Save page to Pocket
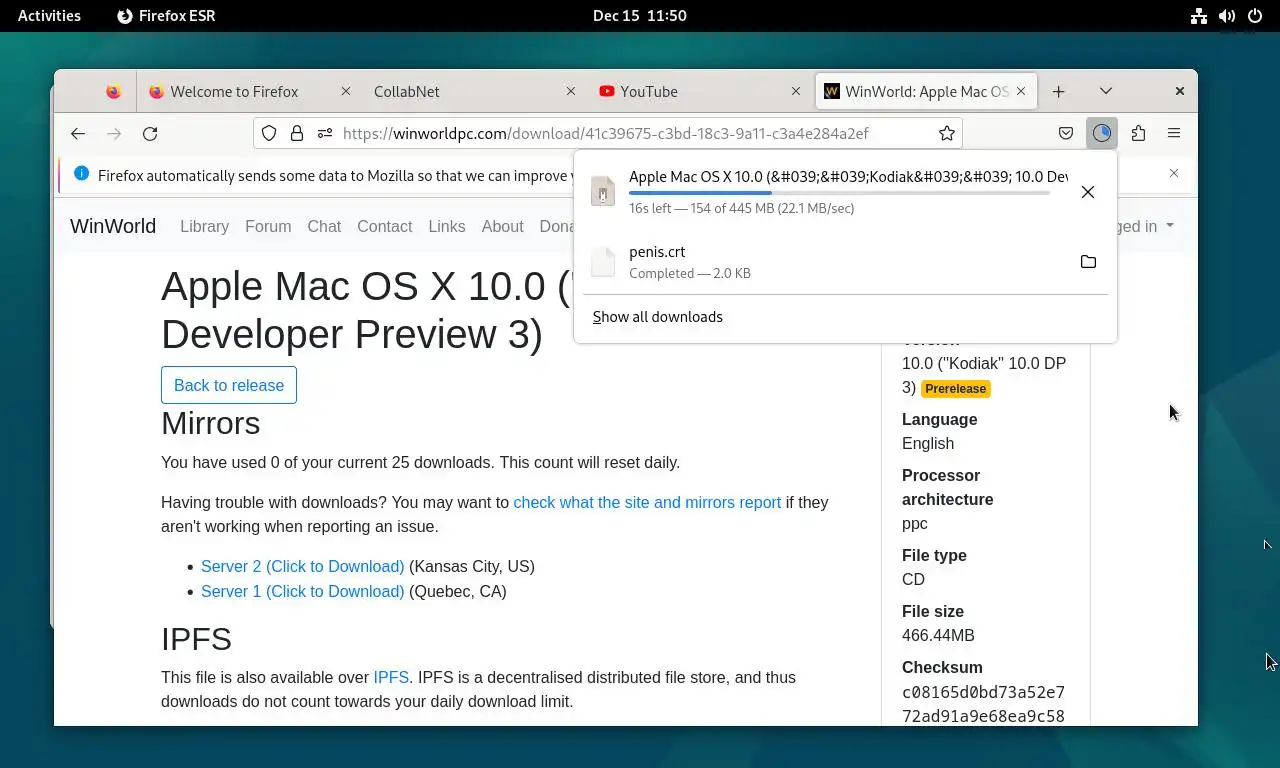The image size is (1280, 768). pos(1066,133)
